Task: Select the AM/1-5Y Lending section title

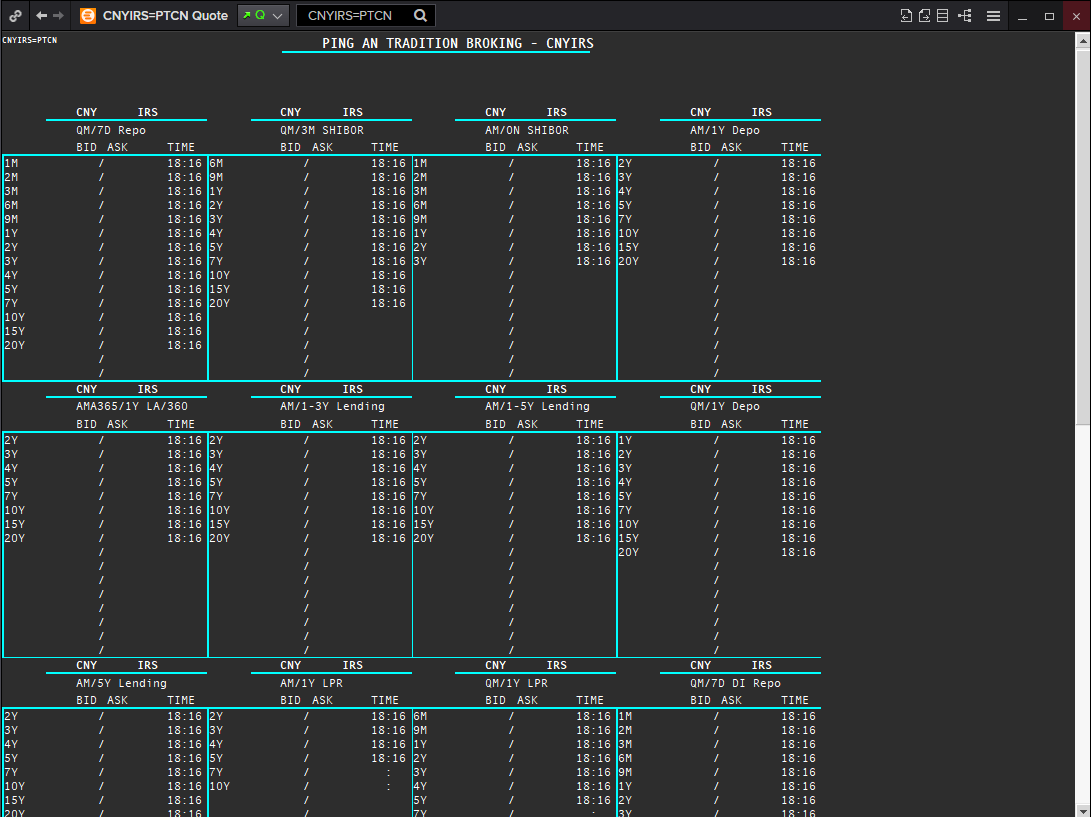Action: (537, 406)
